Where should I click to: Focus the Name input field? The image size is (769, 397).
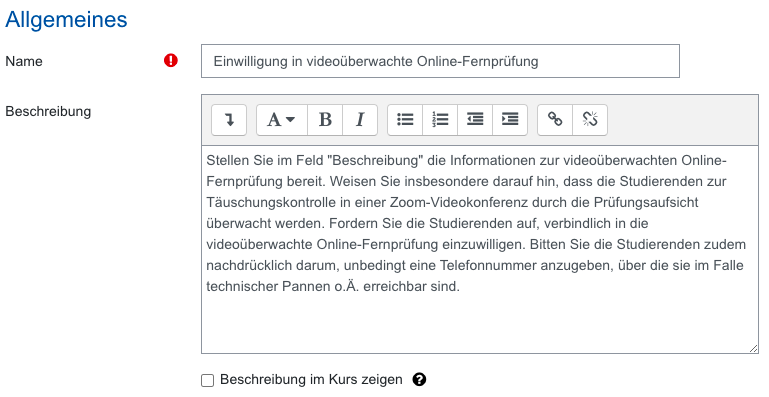pos(440,61)
